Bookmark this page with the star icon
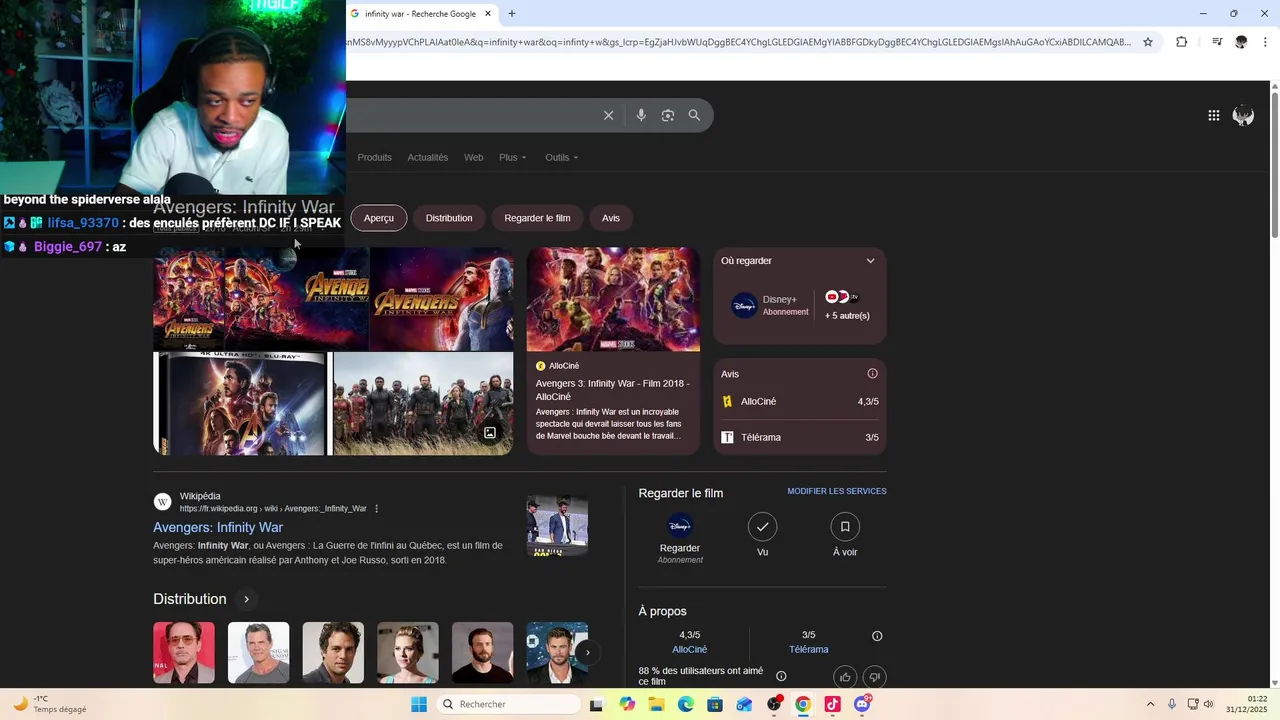The height and width of the screenshot is (720, 1280). tap(1148, 42)
